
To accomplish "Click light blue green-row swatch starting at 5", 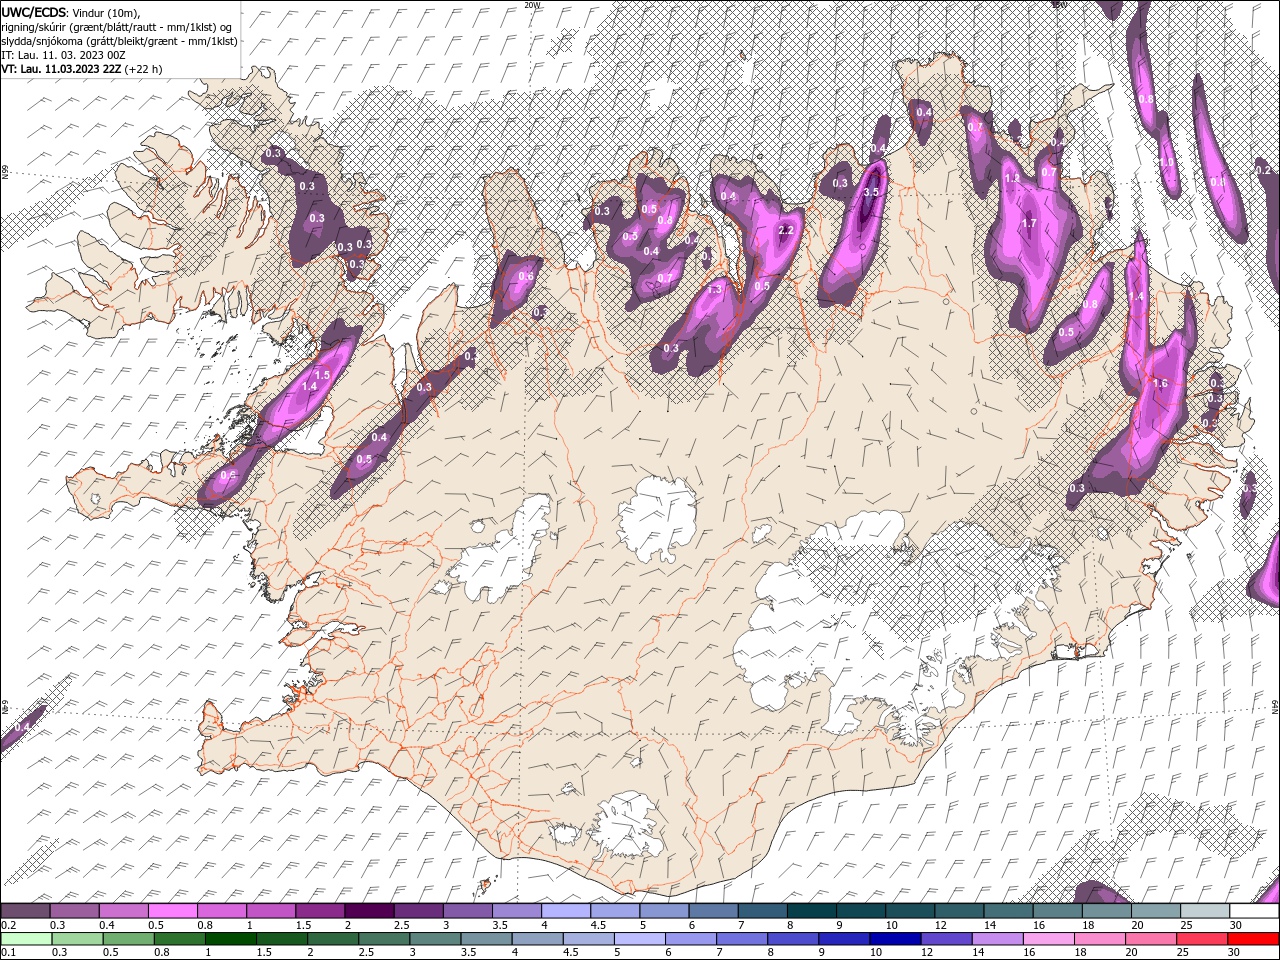I will pyautogui.click(x=640, y=939).
